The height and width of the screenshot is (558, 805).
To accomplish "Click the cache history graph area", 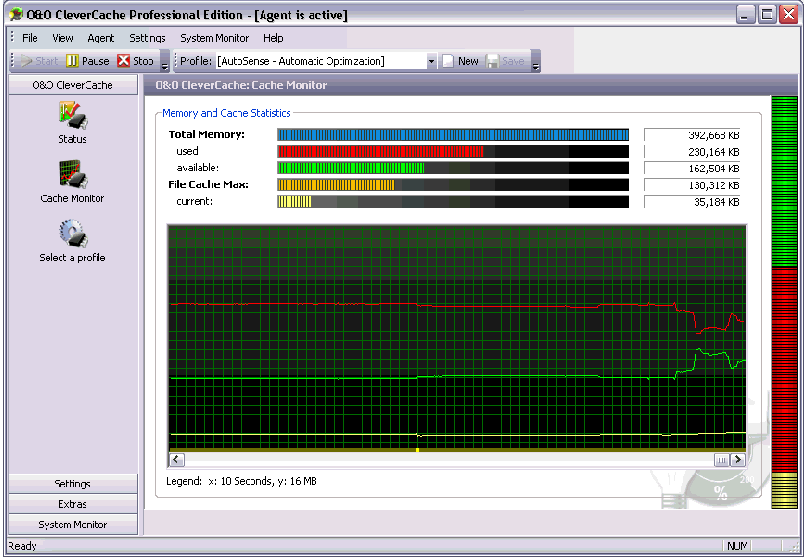I will point(457,338).
